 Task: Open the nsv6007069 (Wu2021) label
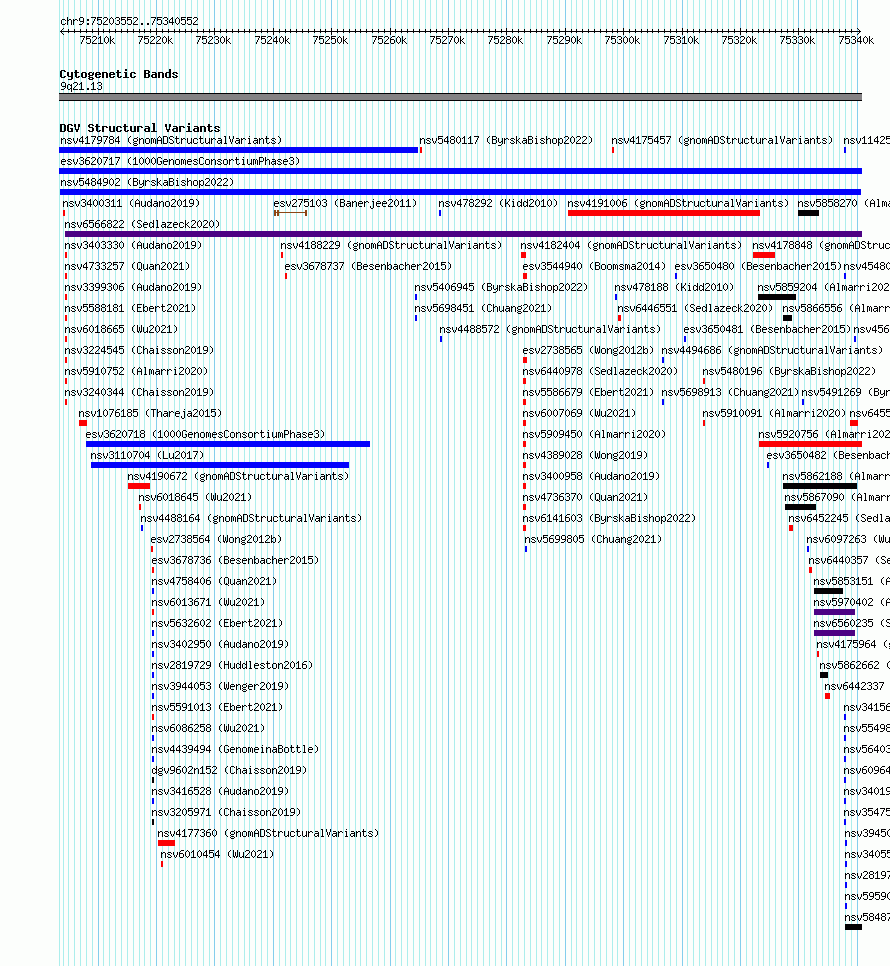(x=580, y=413)
